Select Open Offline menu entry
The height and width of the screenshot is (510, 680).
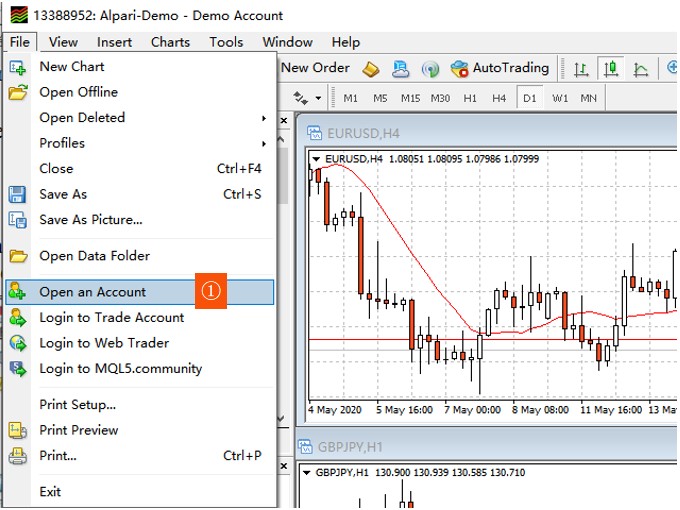click(140, 92)
